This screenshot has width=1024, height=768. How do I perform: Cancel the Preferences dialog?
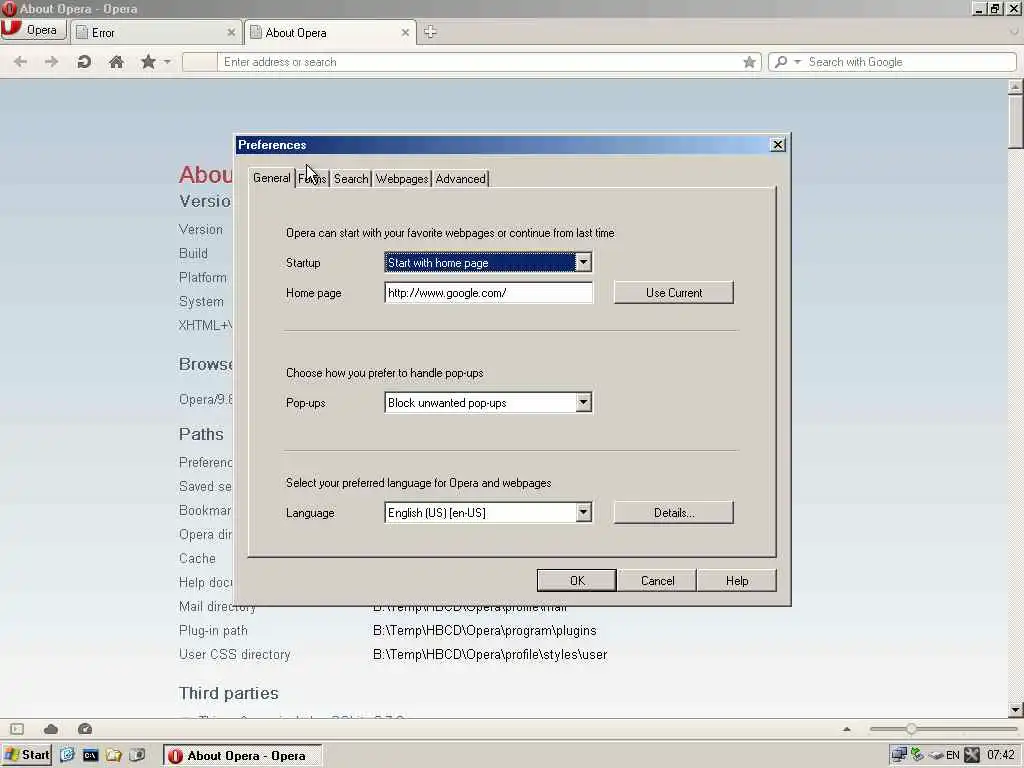pos(657,581)
